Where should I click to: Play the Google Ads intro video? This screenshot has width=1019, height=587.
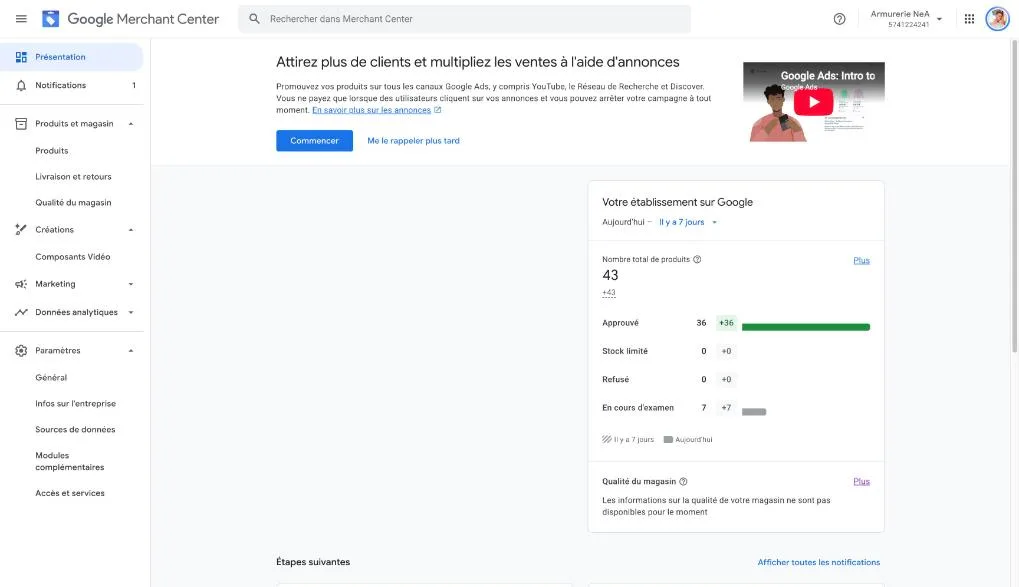(x=813, y=102)
